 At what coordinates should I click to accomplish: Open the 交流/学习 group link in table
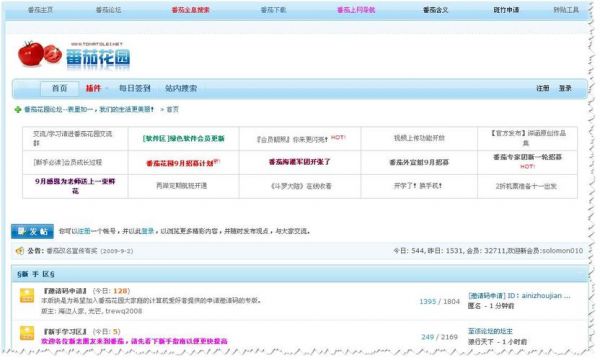(72, 138)
